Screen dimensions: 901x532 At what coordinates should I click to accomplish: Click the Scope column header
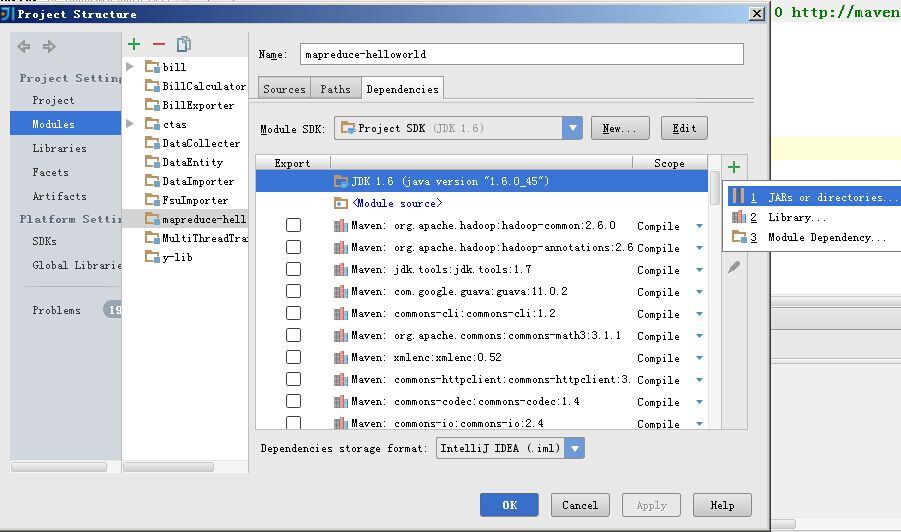click(x=669, y=163)
